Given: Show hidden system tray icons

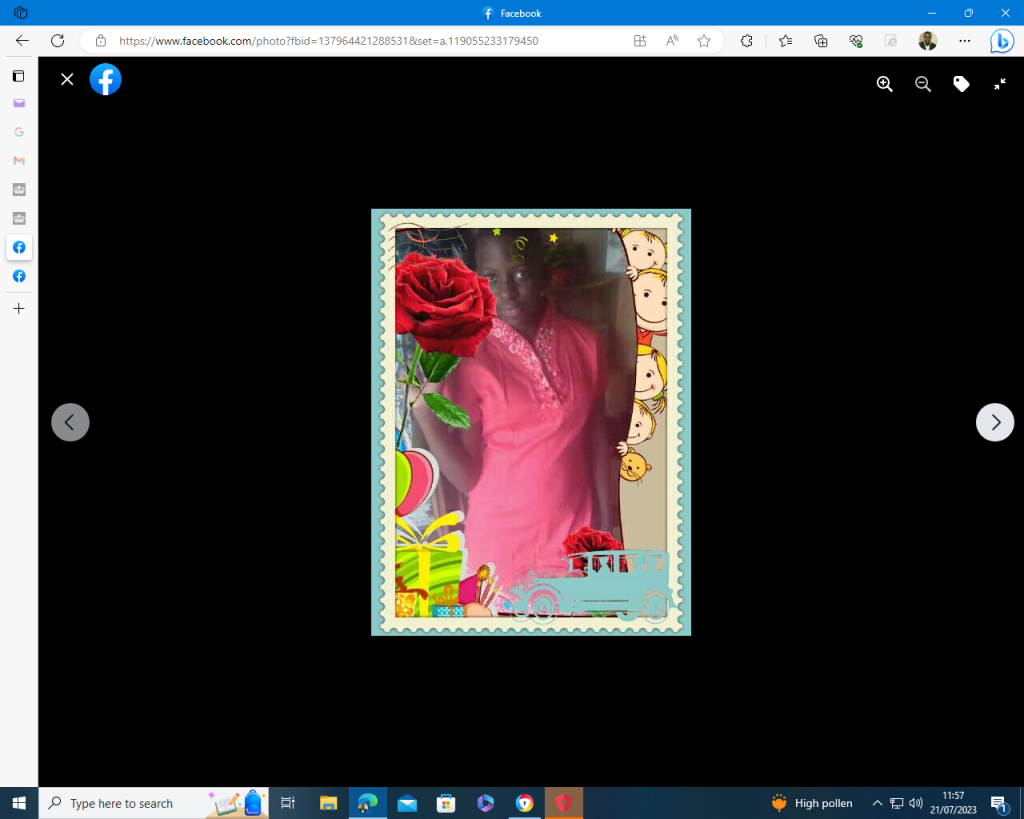Looking at the screenshot, I should point(877,803).
